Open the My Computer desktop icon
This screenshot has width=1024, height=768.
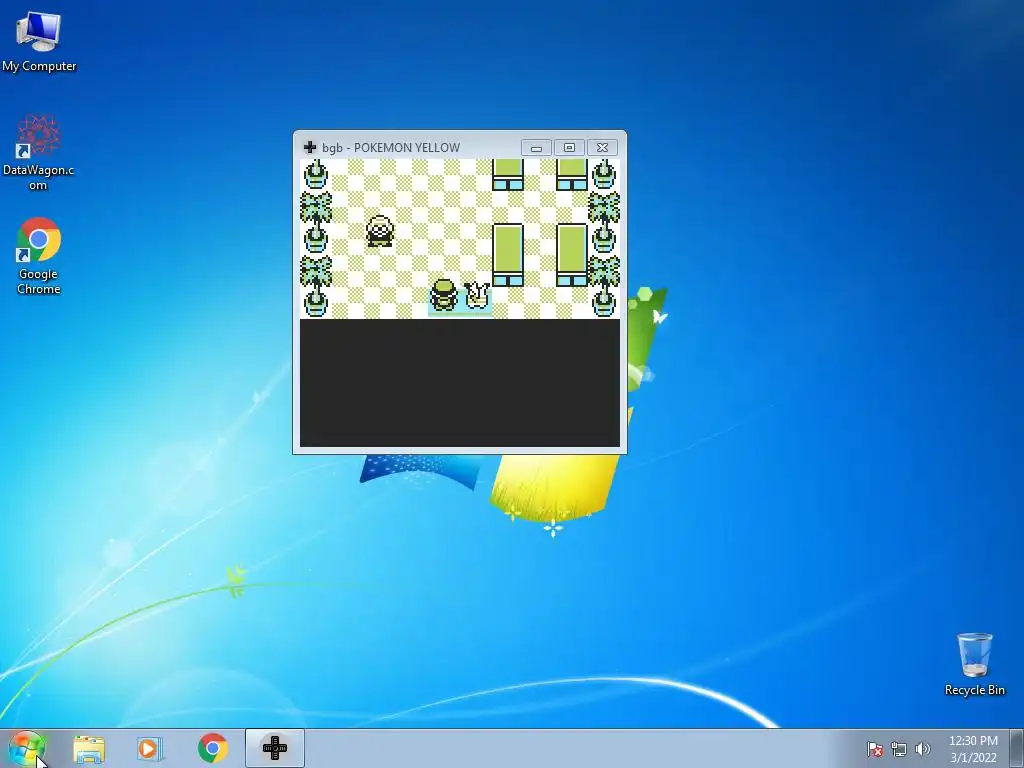[39, 40]
